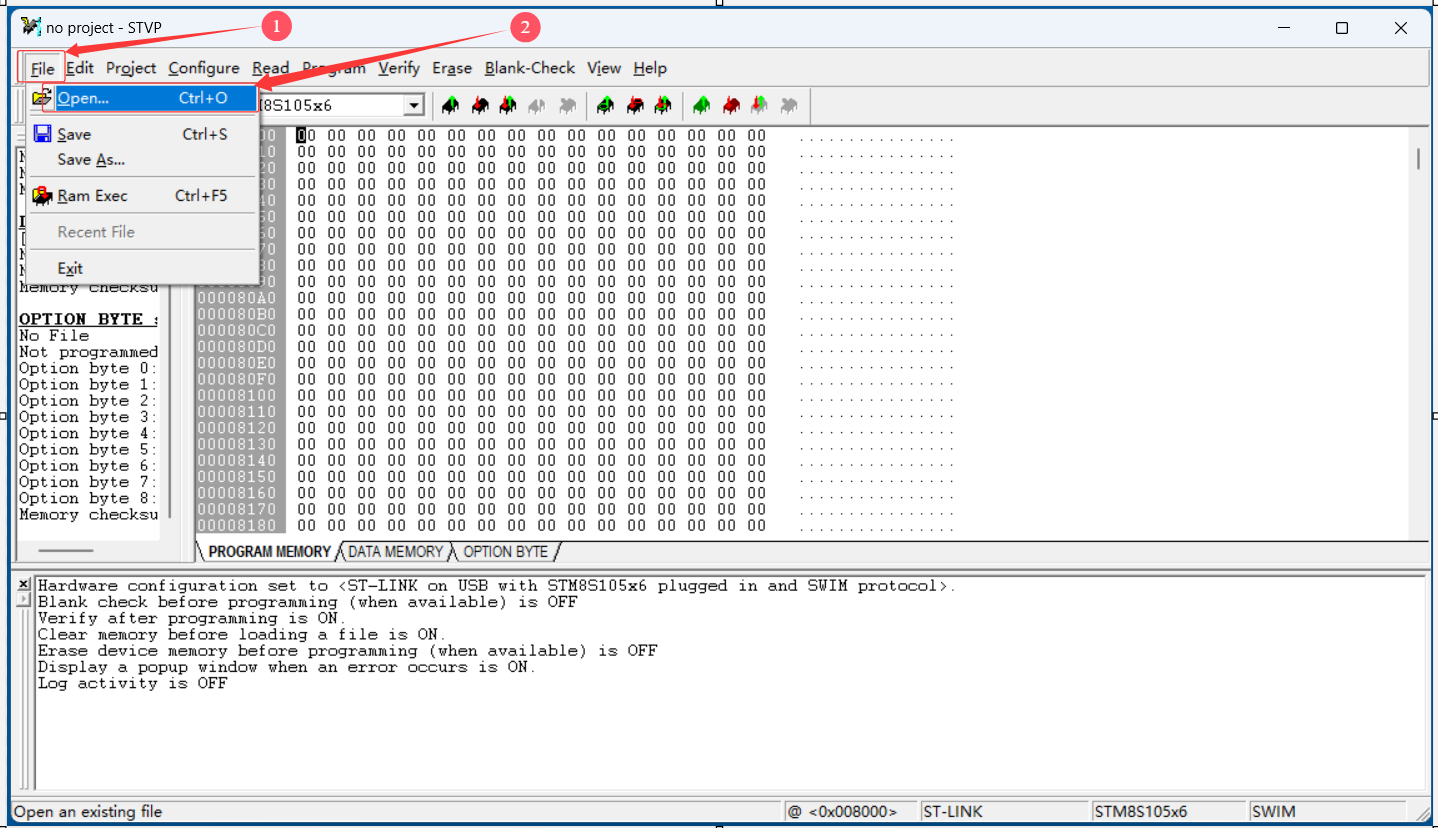Click the Read current tab icon, green arrow with circle
1438x828 pixels.
(x=605, y=105)
